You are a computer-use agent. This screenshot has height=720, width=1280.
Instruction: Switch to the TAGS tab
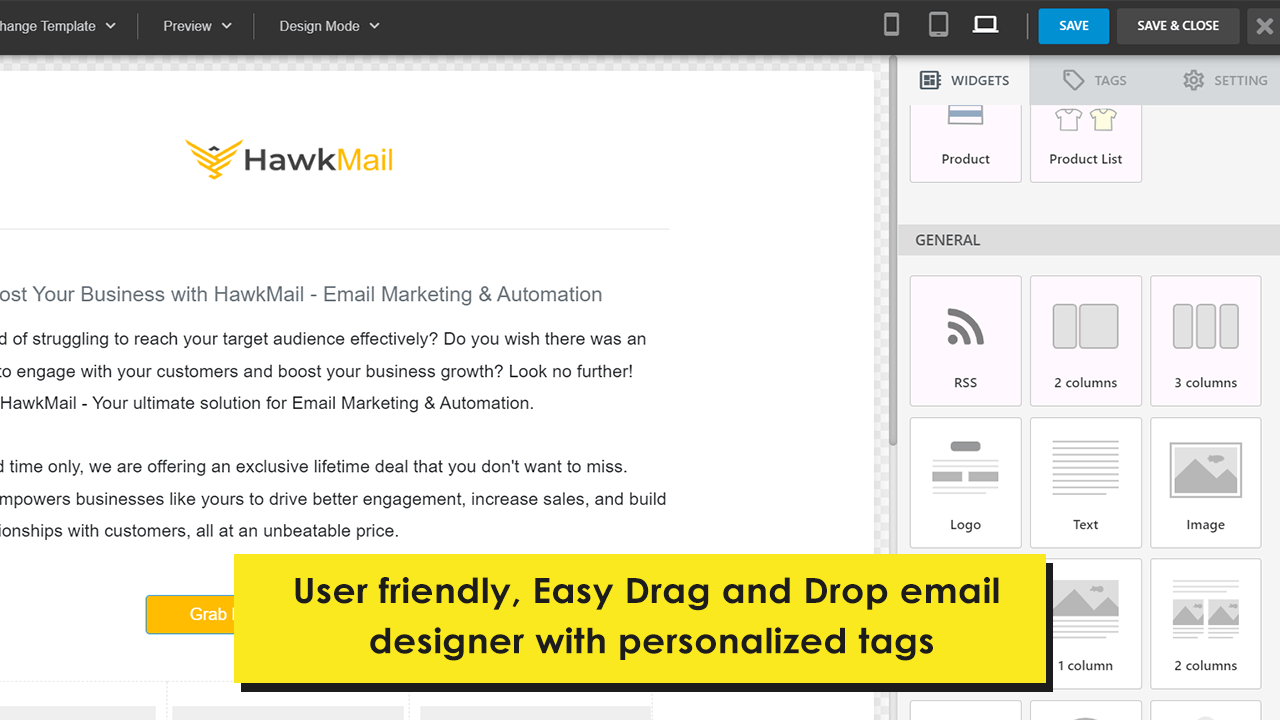click(x=1095, y=80)
